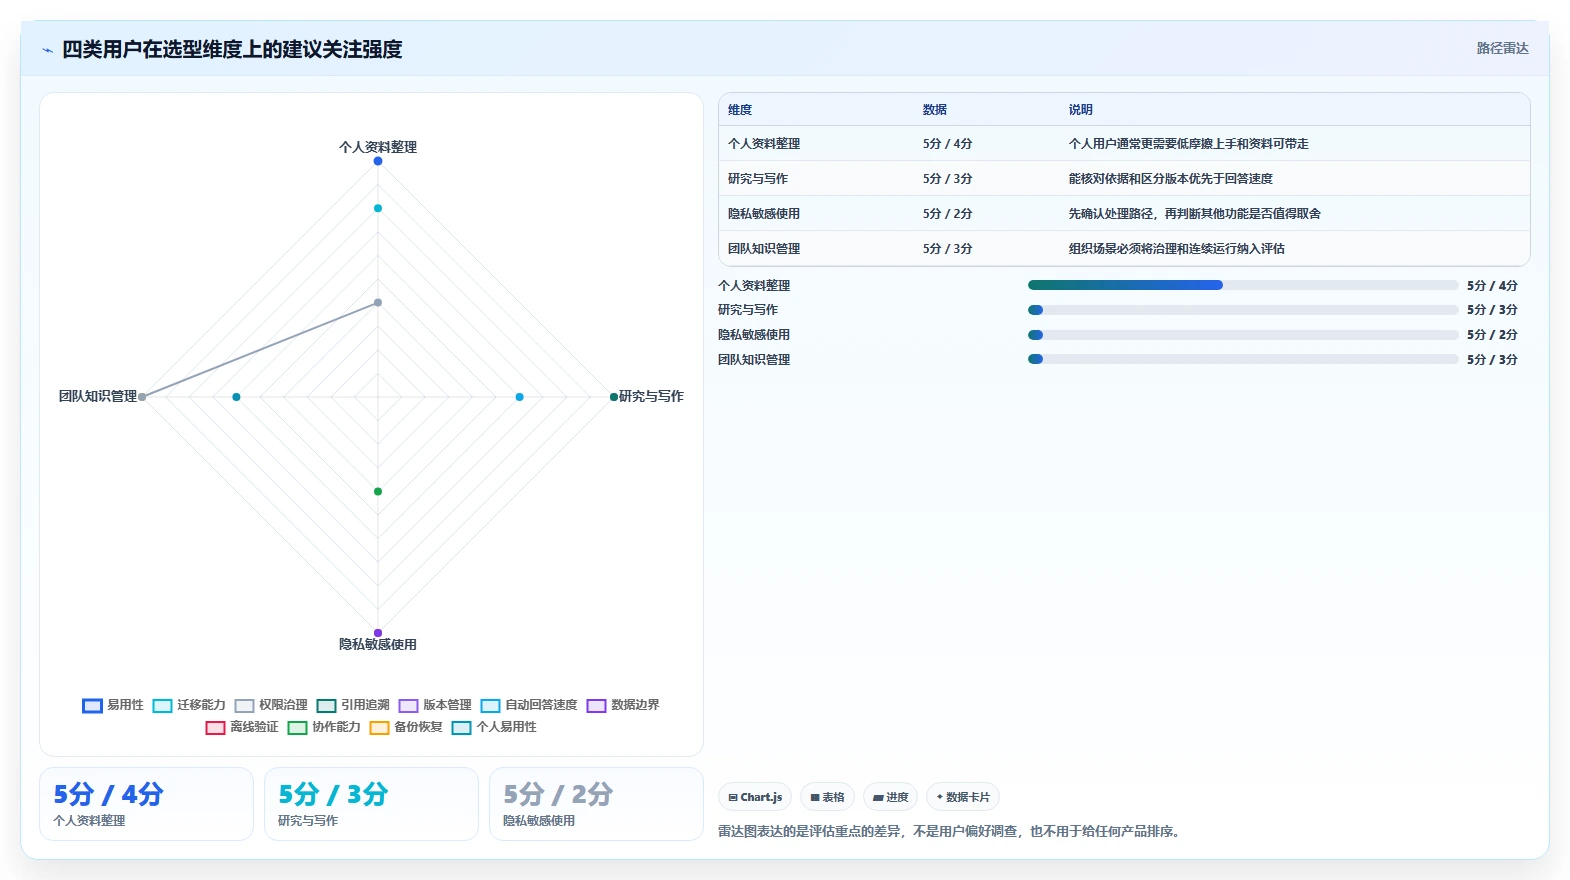1570x880 pixels.
Task: Click the 团队知识管理 radar axis label
Action: [x=98, y=396]
